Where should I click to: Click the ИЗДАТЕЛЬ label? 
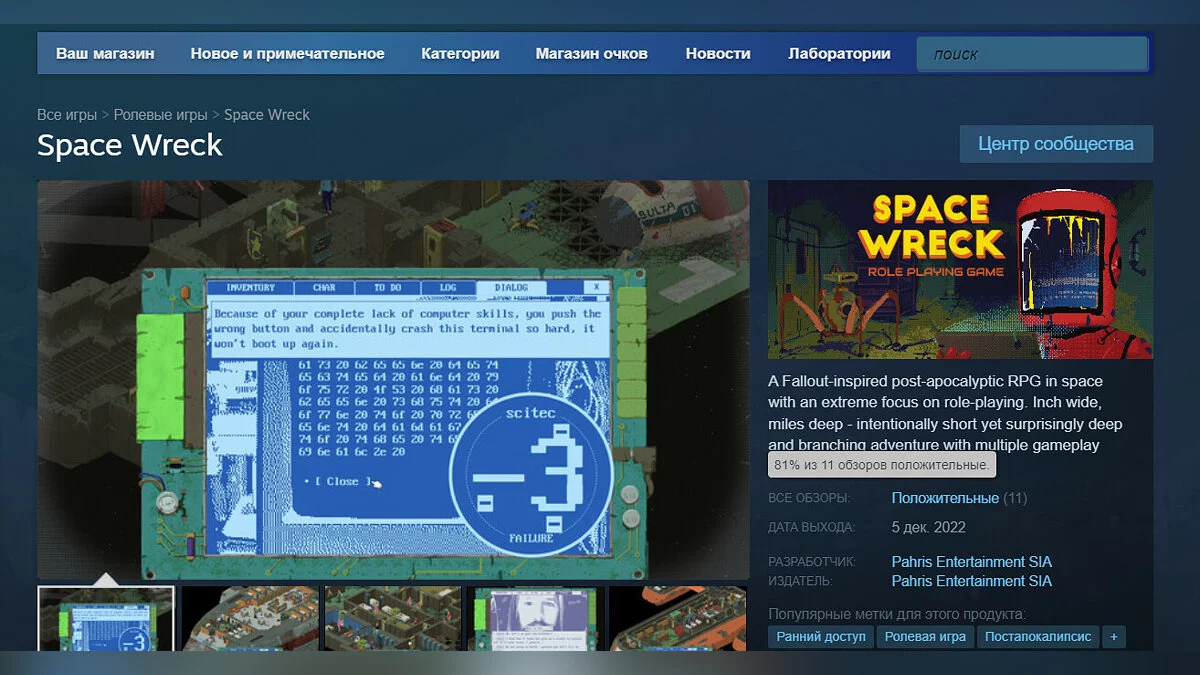coord(800,581)
